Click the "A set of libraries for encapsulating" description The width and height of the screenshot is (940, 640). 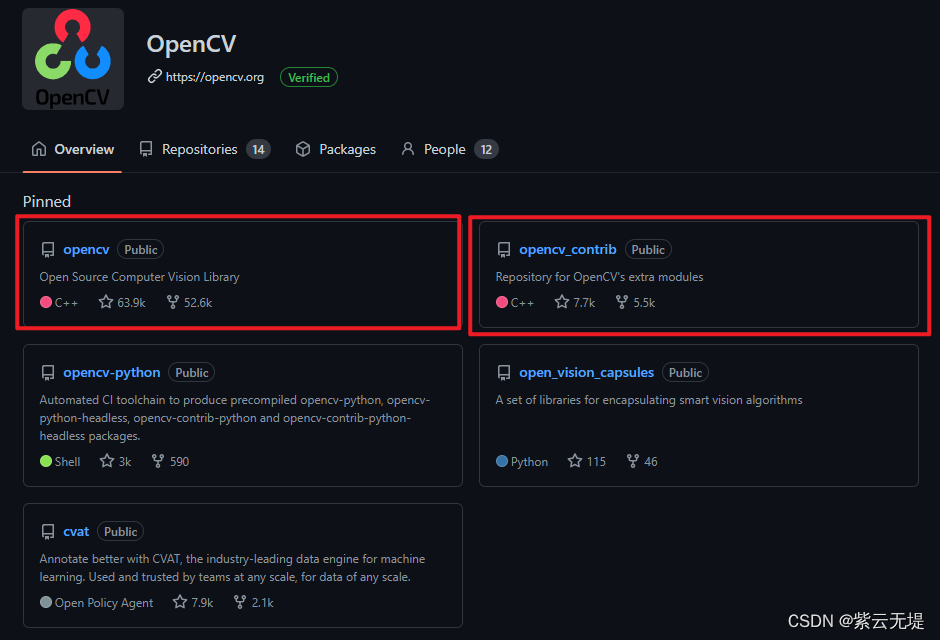tap(649, 400)
